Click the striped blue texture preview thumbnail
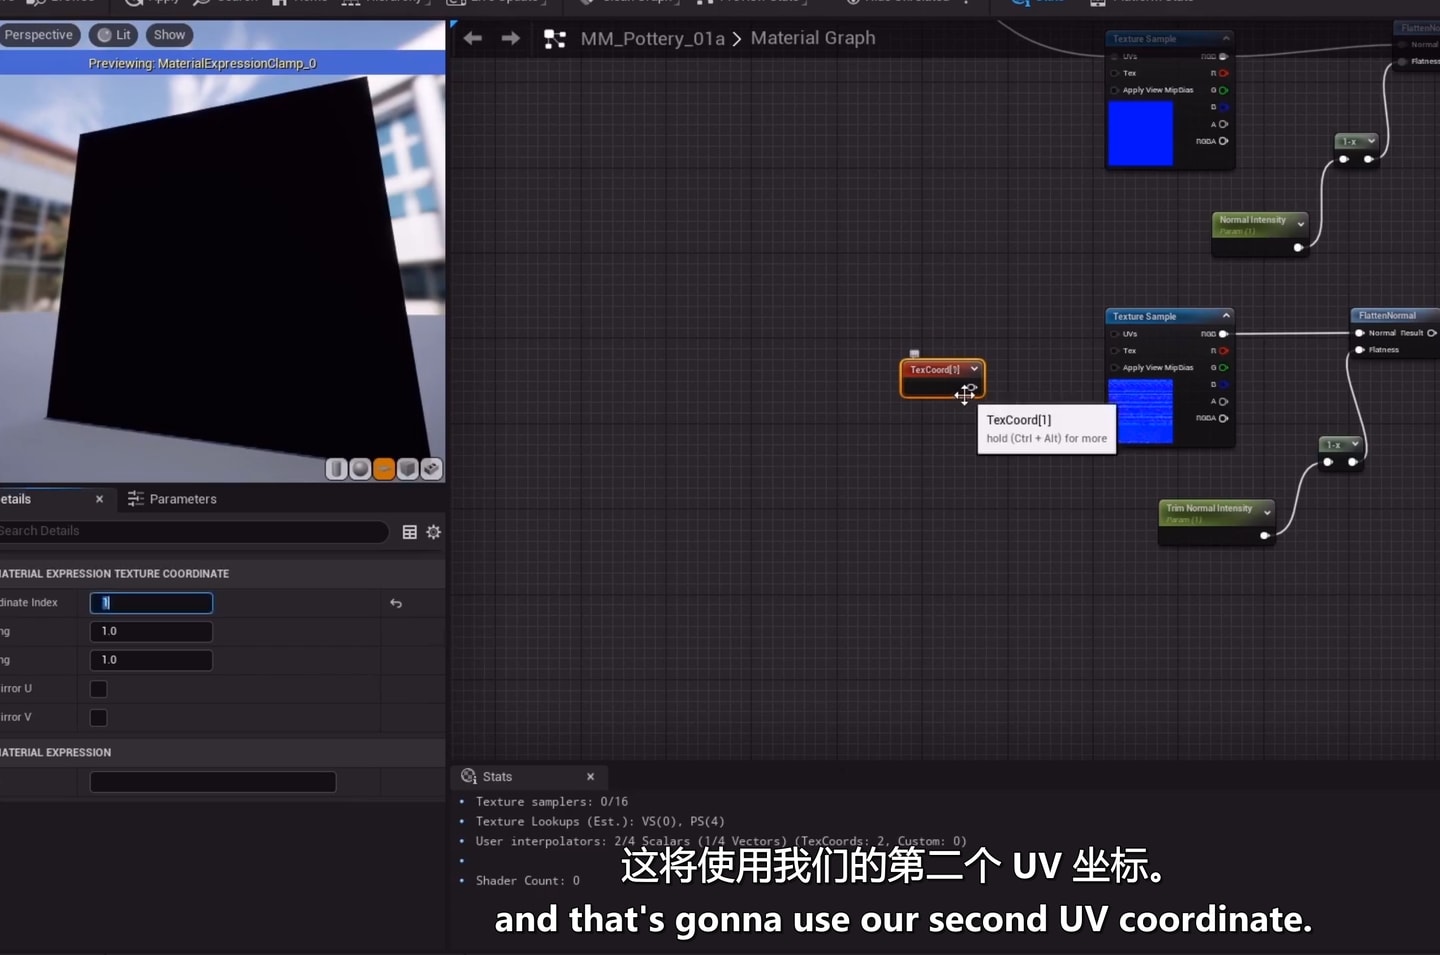 pyautogui.click(x=1140, y=411)
